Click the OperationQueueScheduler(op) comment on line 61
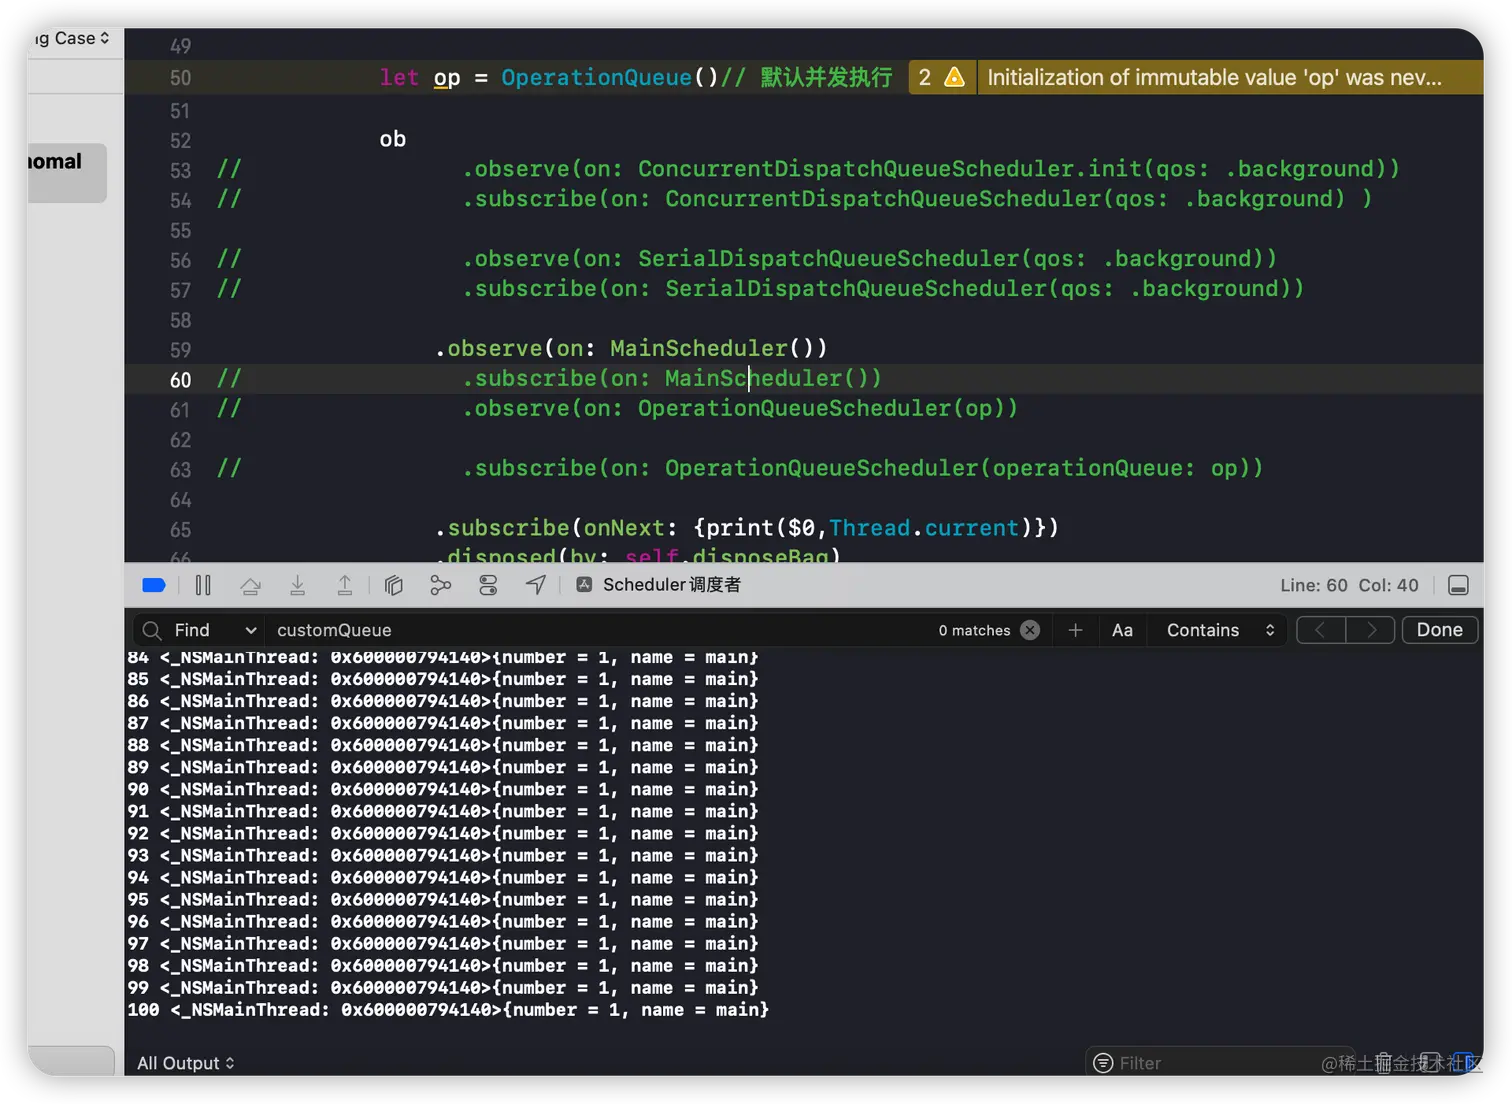1512x1104 pixels. tap(740, 408)
